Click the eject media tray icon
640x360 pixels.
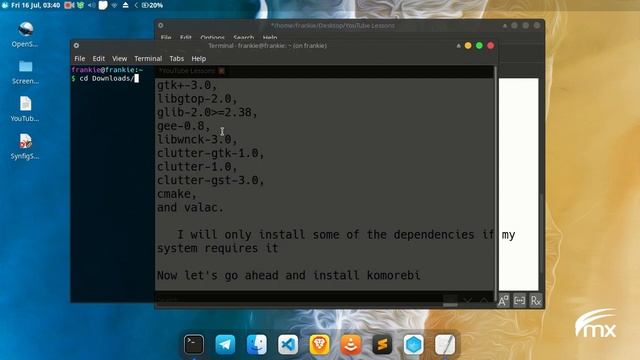click(x=125, y=5)
